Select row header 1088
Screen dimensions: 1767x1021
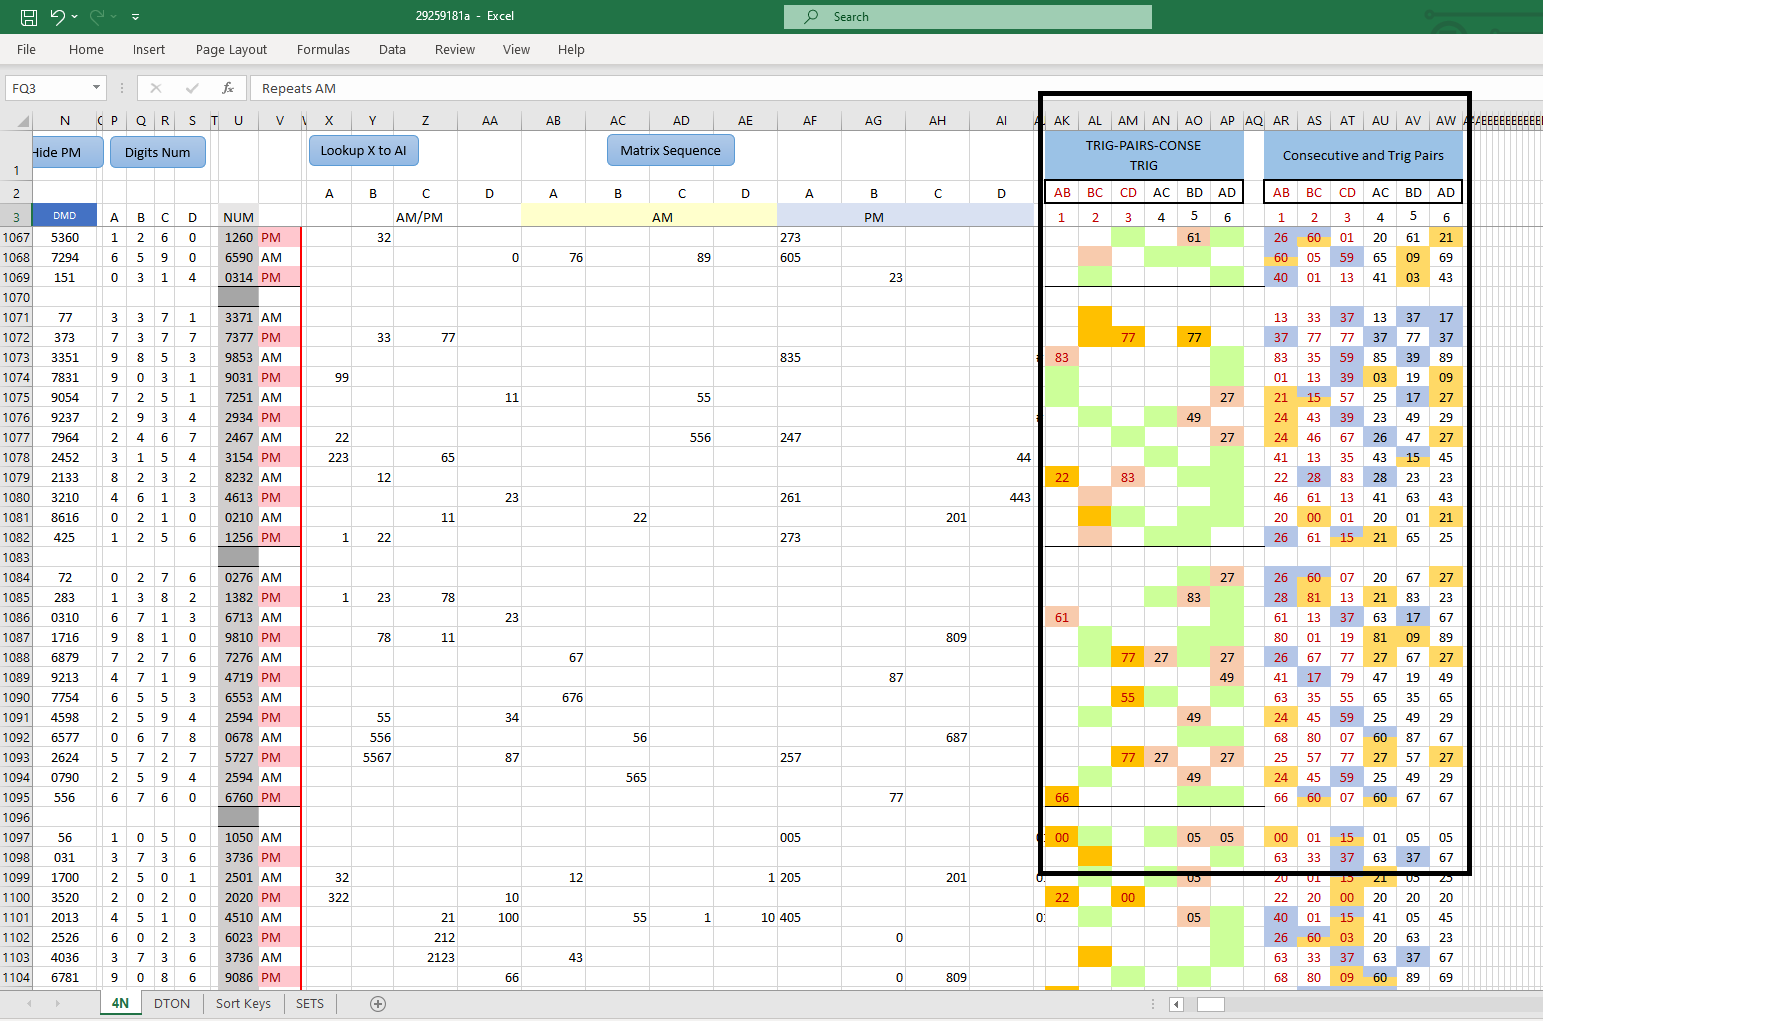[x=16, y=657]
